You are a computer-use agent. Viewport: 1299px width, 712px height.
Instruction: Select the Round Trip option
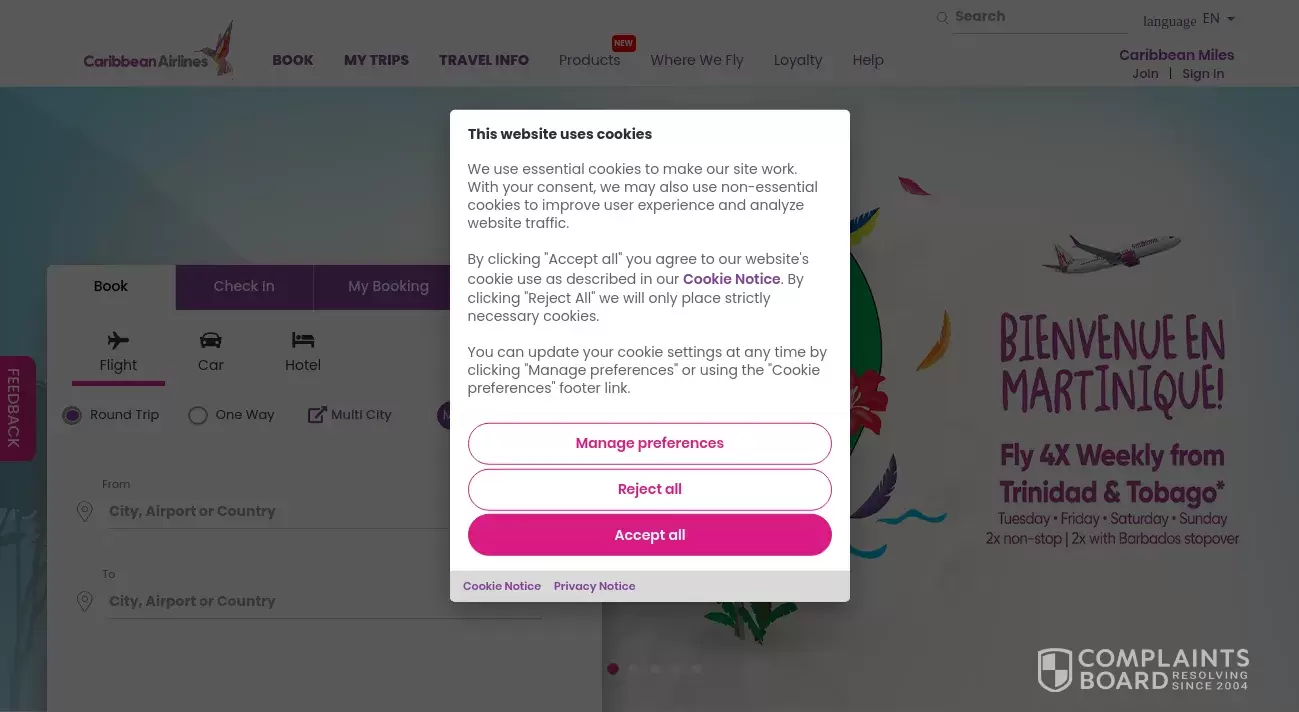coord(71,414)
